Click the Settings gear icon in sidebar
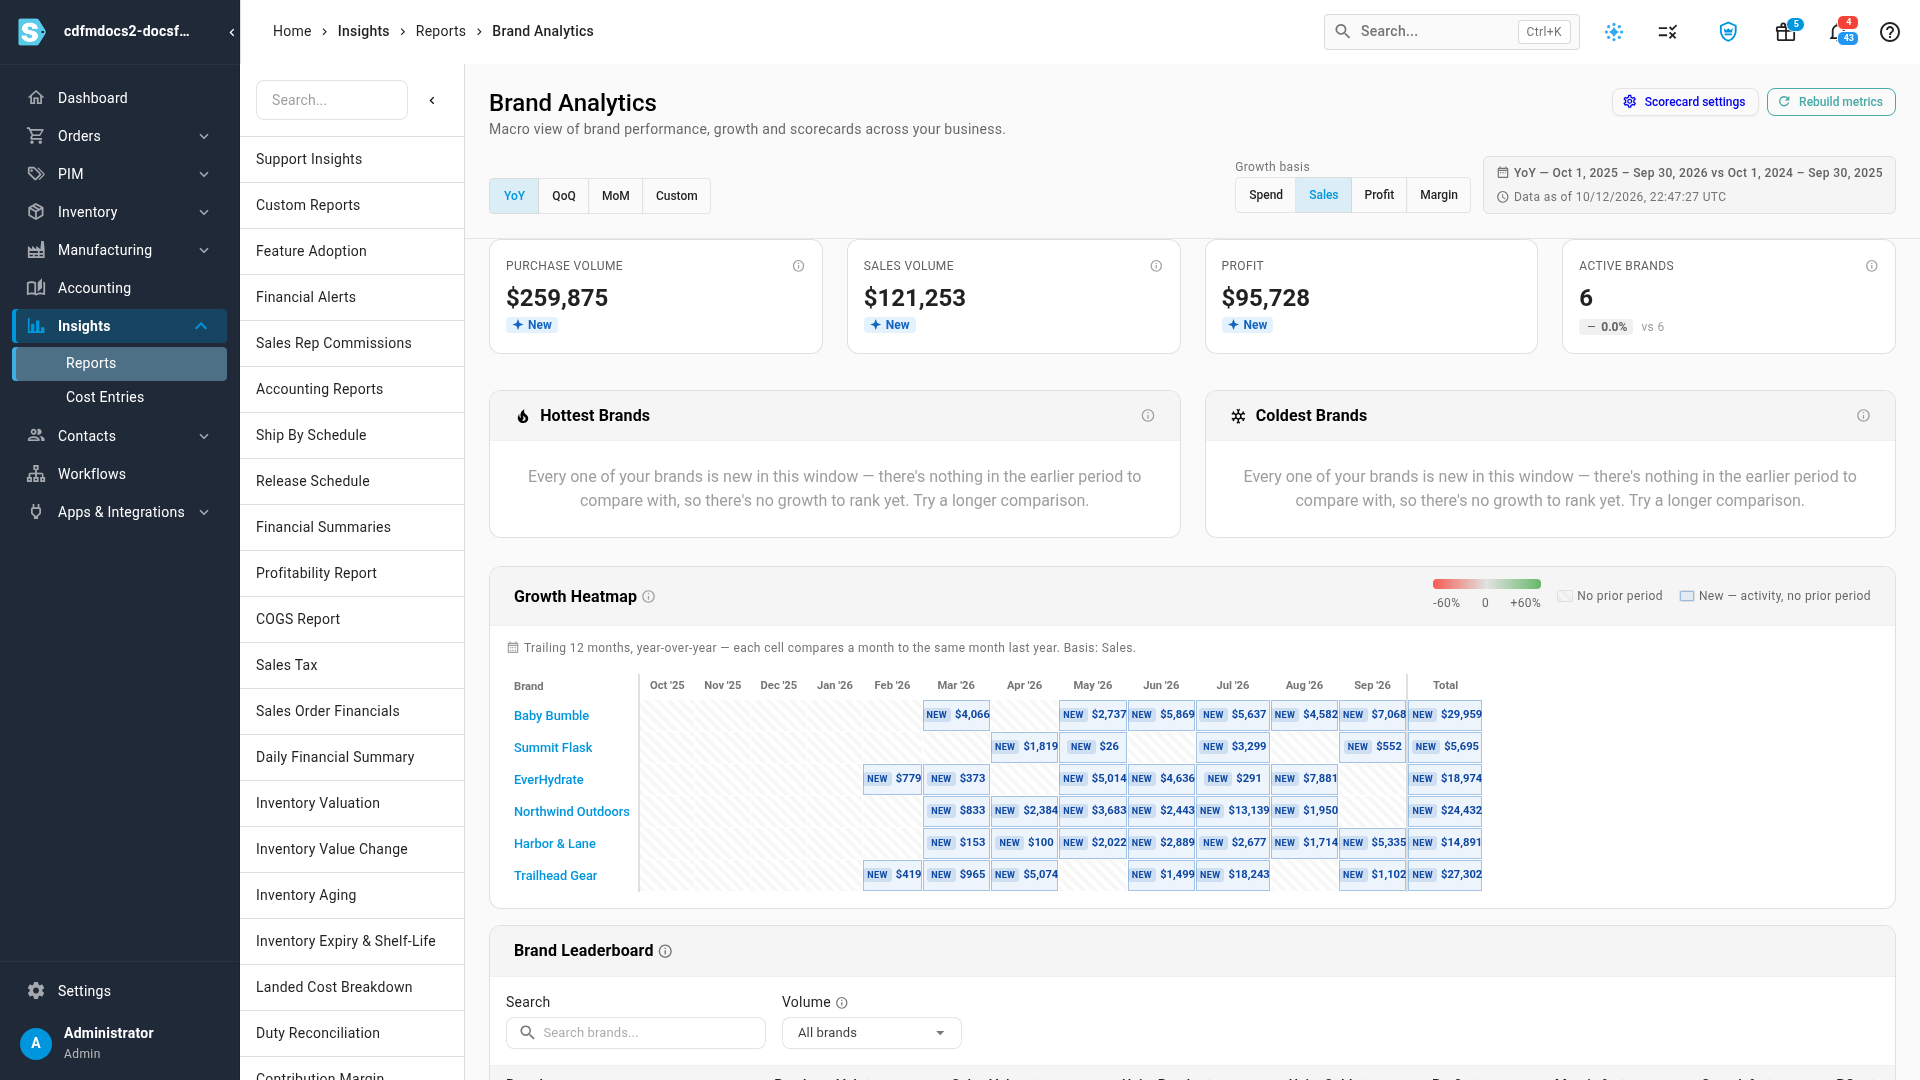The width and height of the screenshot is (1920, 1080). pyautogui.click(x=36, y=991)
